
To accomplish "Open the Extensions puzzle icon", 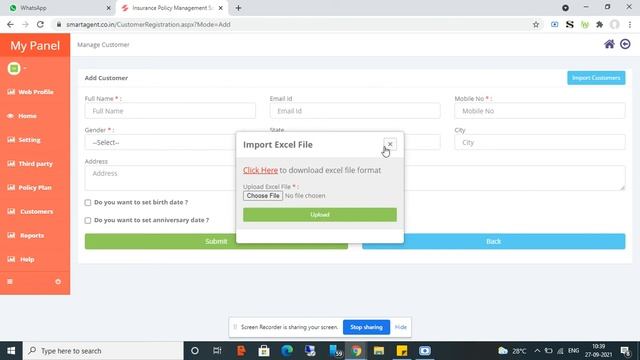I will point(600,24).
